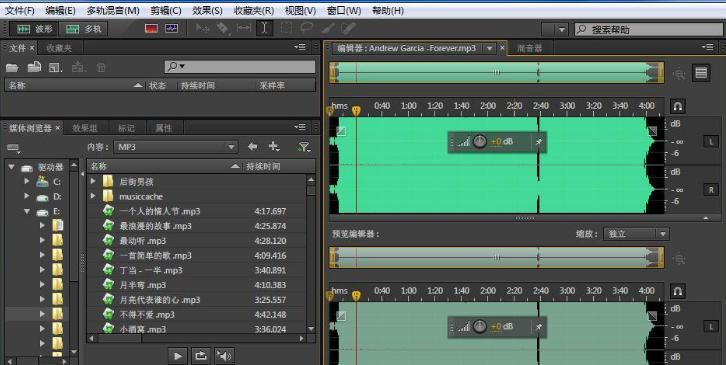
Task: Expand the 后街男孩 folder
Action: coord(93,181)
